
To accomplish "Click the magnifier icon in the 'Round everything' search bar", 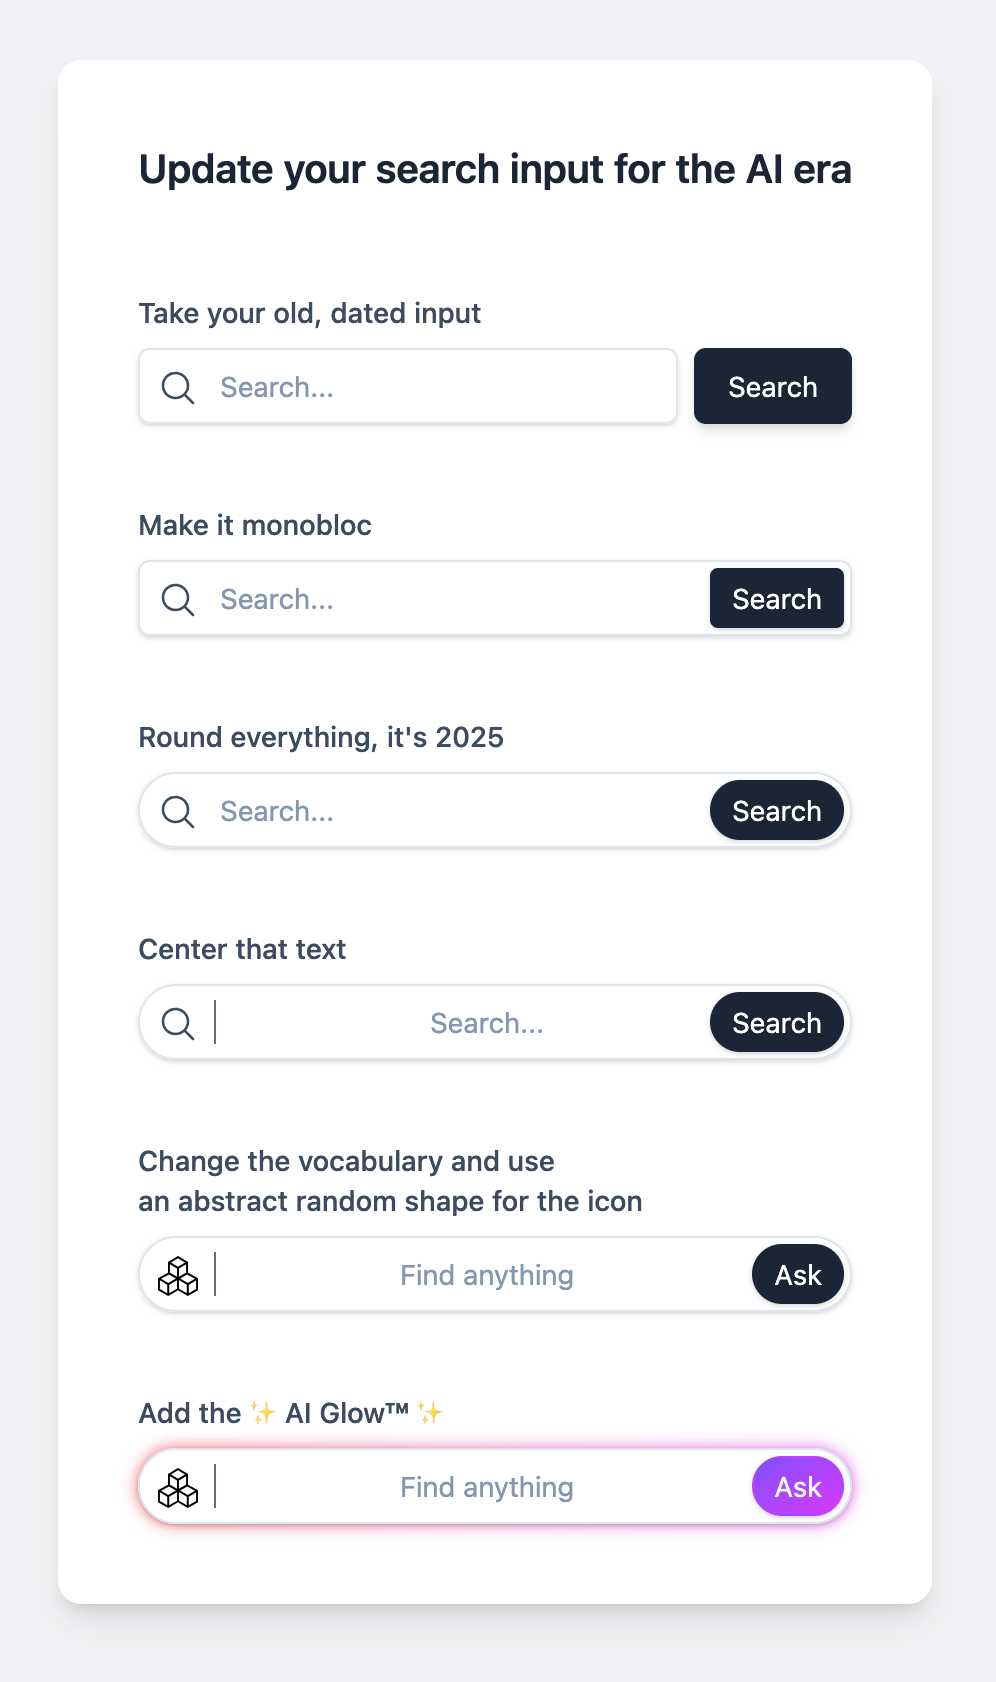I will 178,811.
